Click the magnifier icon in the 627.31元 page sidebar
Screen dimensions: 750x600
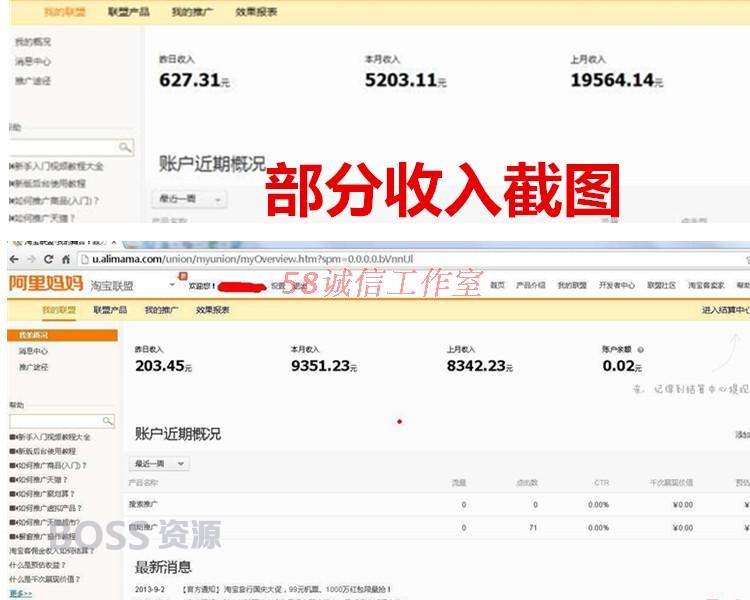pyautogui.click(x=125, y=147)
